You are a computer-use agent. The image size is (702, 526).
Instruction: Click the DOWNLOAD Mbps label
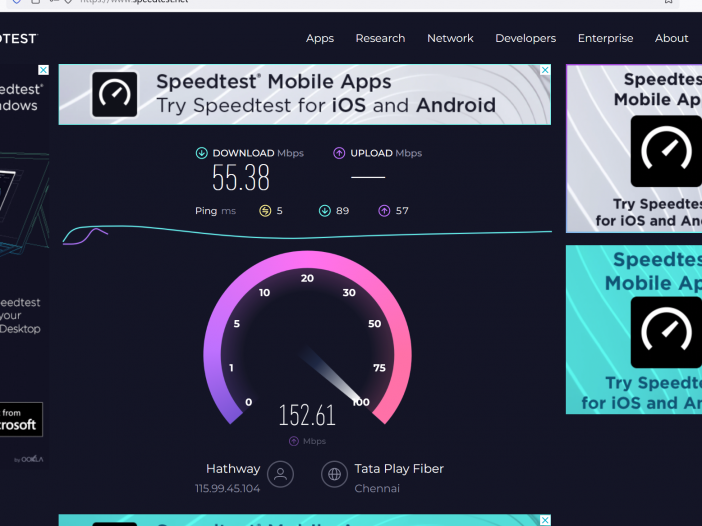[x=258, y=153]
